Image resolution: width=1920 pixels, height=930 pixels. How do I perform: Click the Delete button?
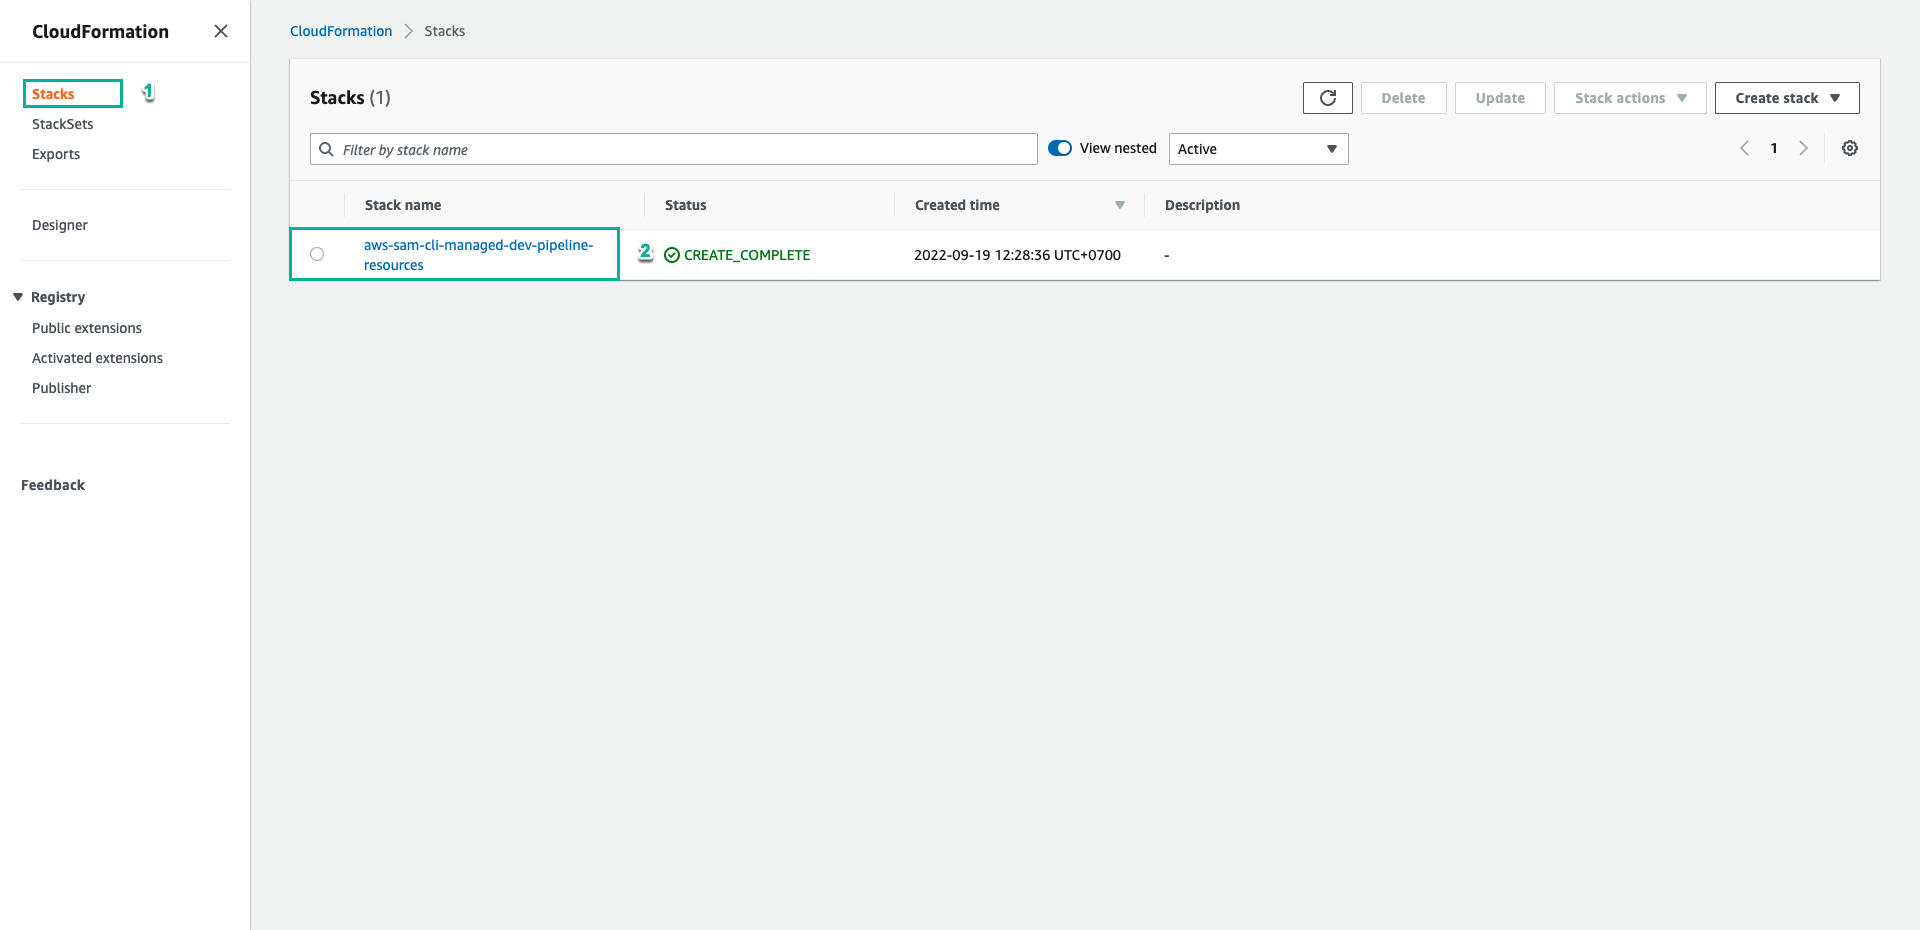(x=1403, y=98)
